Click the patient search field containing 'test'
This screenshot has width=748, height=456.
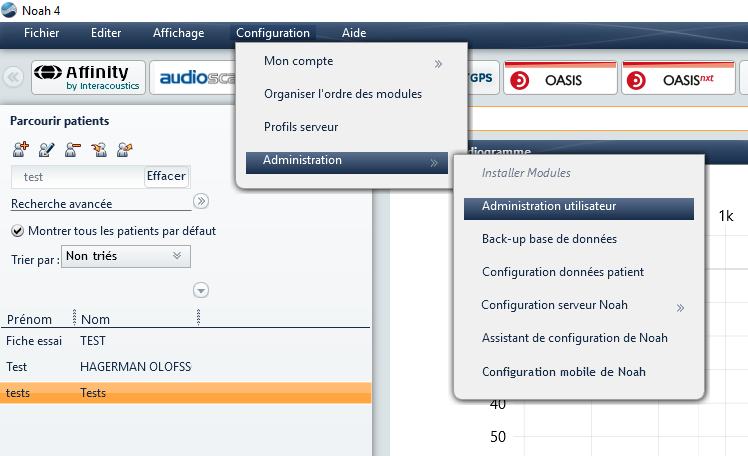(x=78, y=176)
